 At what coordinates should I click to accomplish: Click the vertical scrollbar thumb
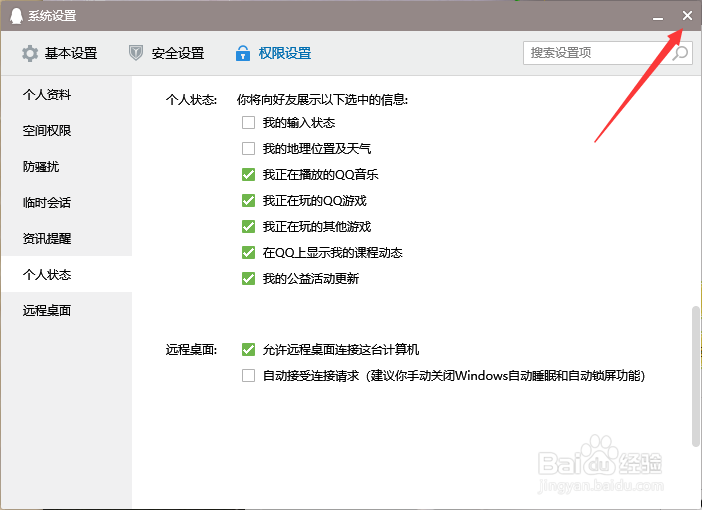pyautogui.click(x=695, y=376)
